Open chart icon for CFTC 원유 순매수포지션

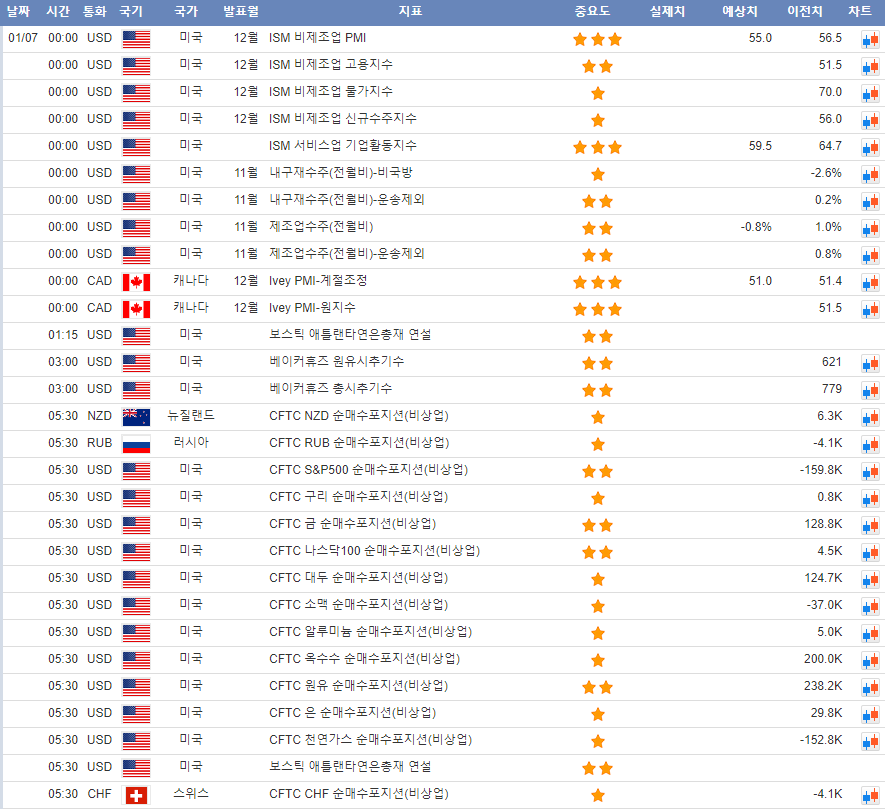(870, 687)
